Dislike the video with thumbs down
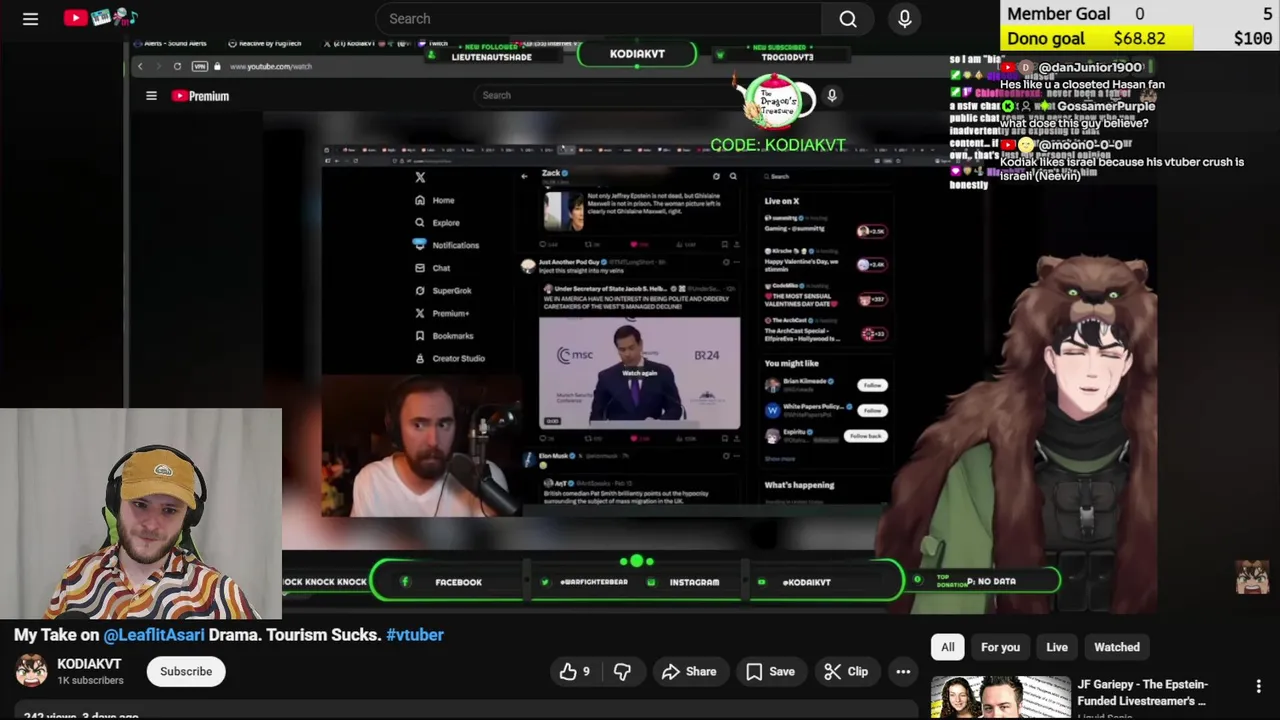Viewport: 1280px width, 720px height. tap(622, 672)
